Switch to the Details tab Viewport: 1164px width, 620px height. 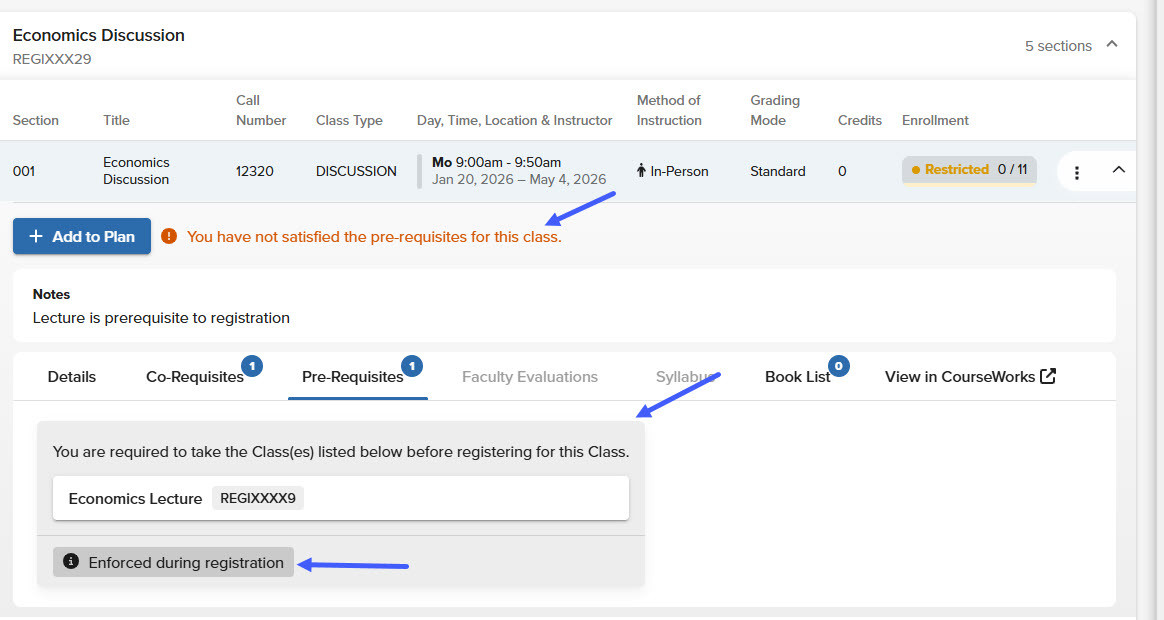click(x=72, y=377)
